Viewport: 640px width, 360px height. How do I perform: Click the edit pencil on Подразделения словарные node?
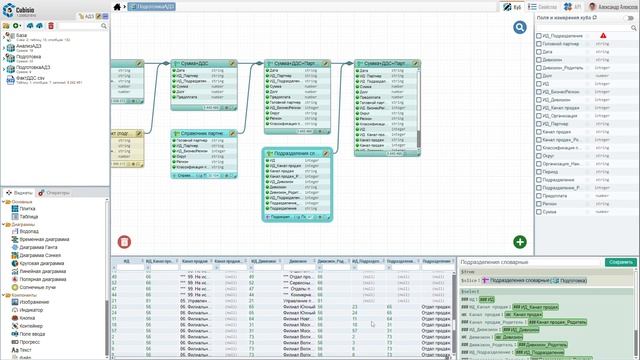326,153
